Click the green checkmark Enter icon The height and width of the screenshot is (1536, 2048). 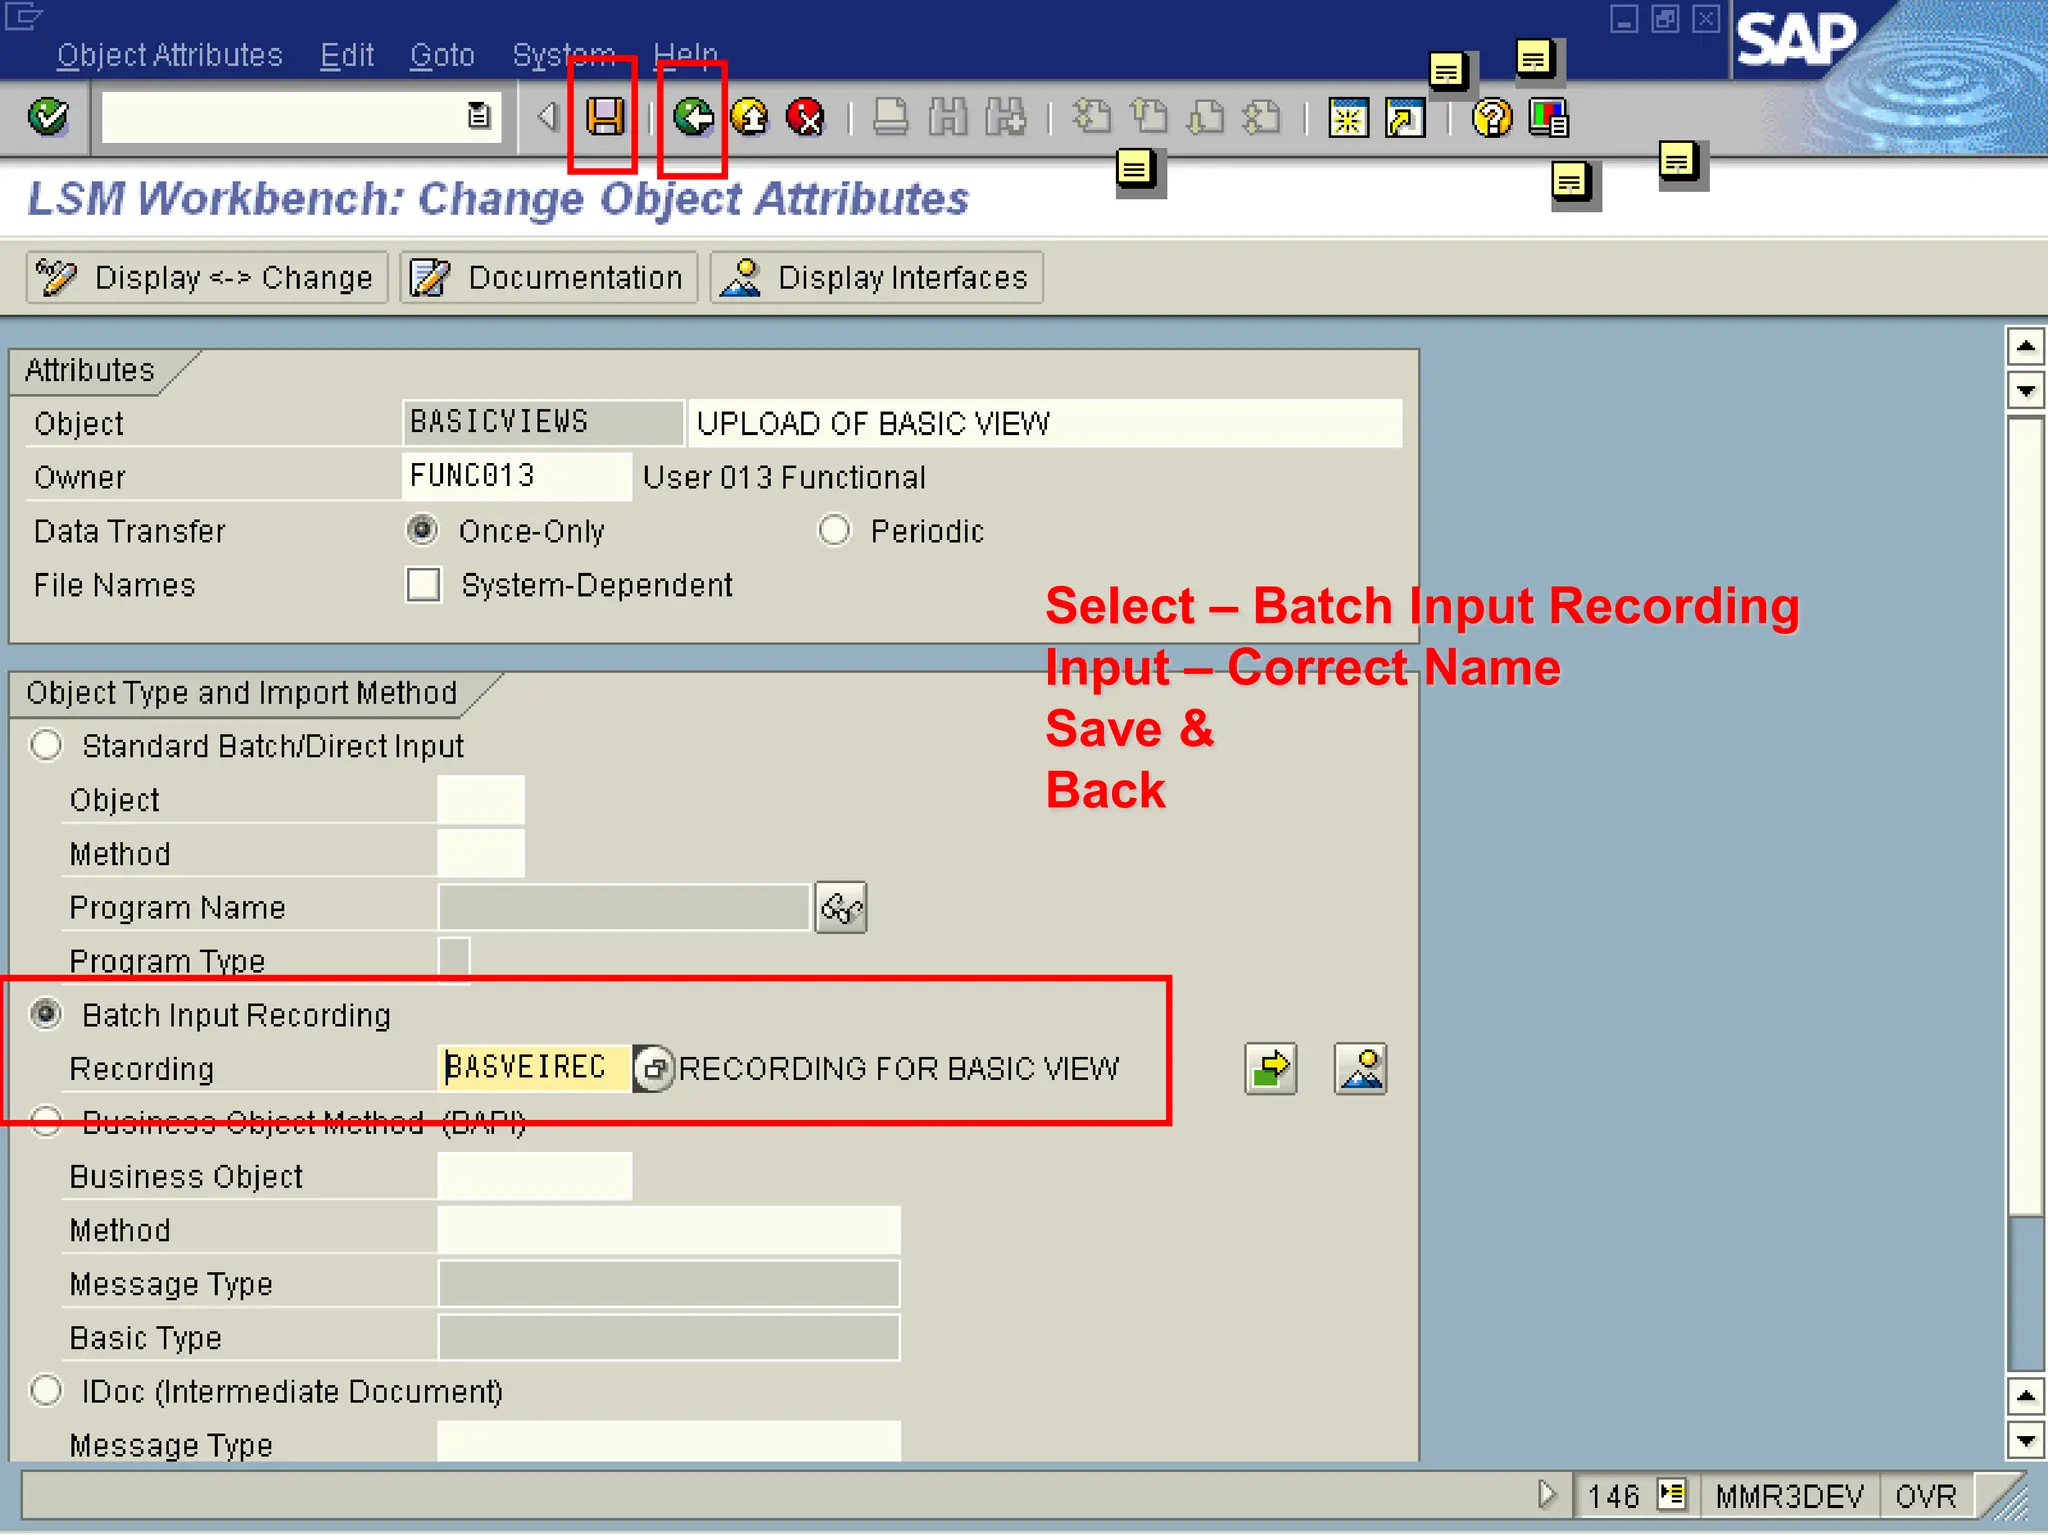tap(48, 117)
